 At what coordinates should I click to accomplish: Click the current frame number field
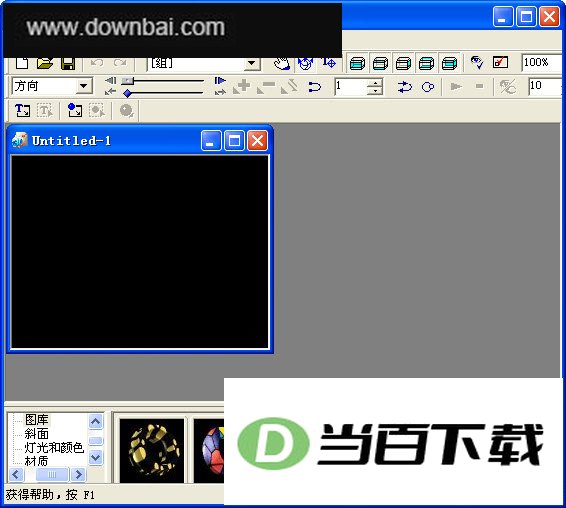point(351,87)
